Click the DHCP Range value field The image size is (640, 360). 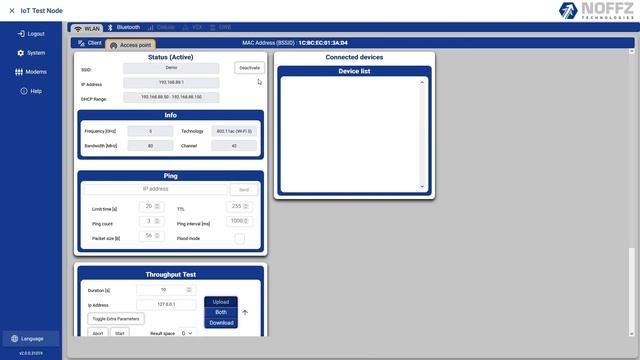coord(171,98)
